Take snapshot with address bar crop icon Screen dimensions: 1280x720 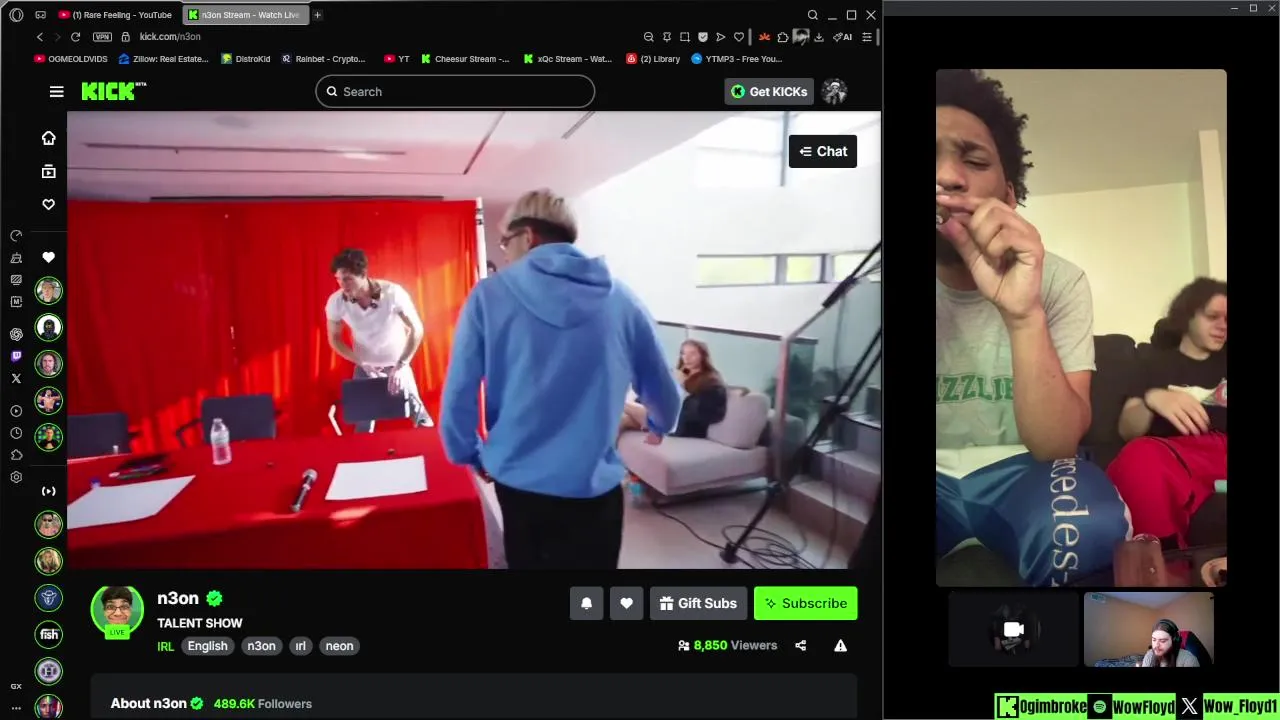tap(685, 37)
